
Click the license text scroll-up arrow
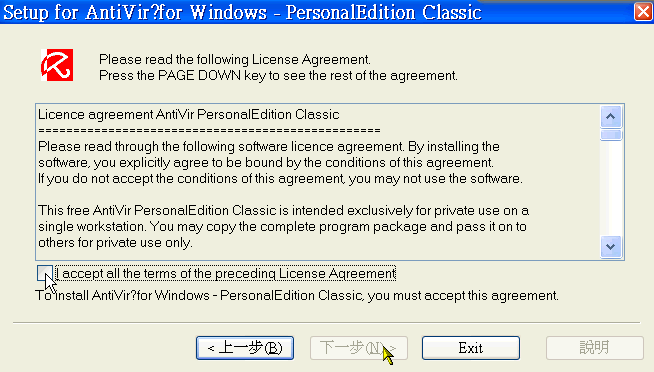[x=611, y=116]
